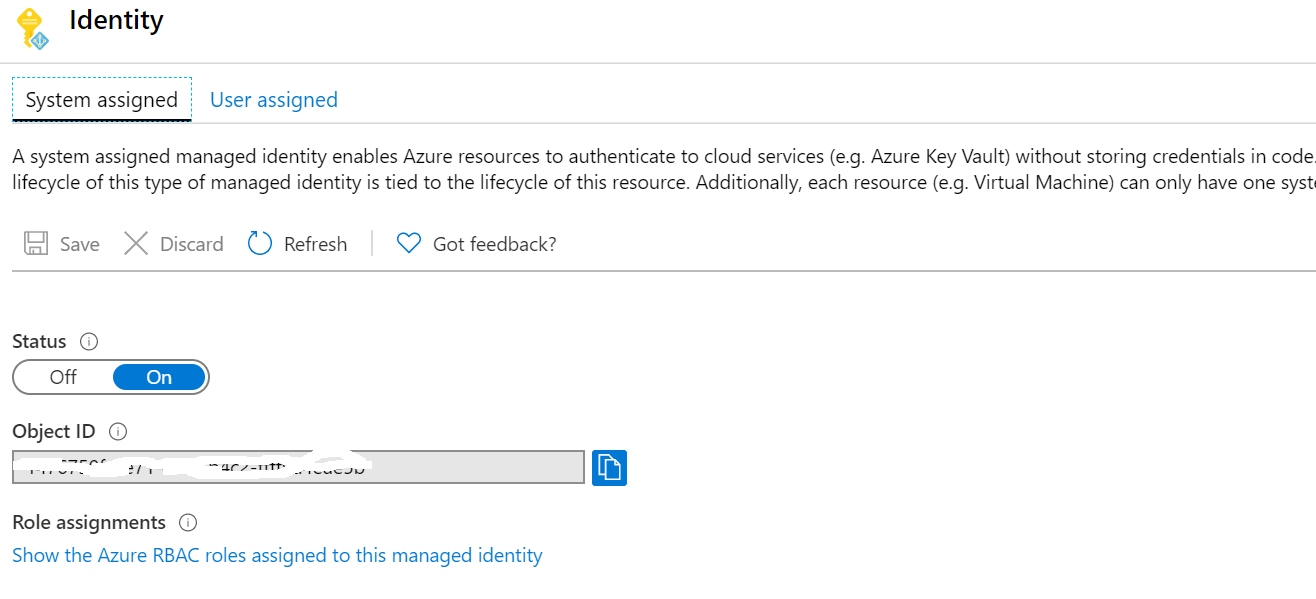
Task: Click the Refresh command label
Action: (315, 243)
